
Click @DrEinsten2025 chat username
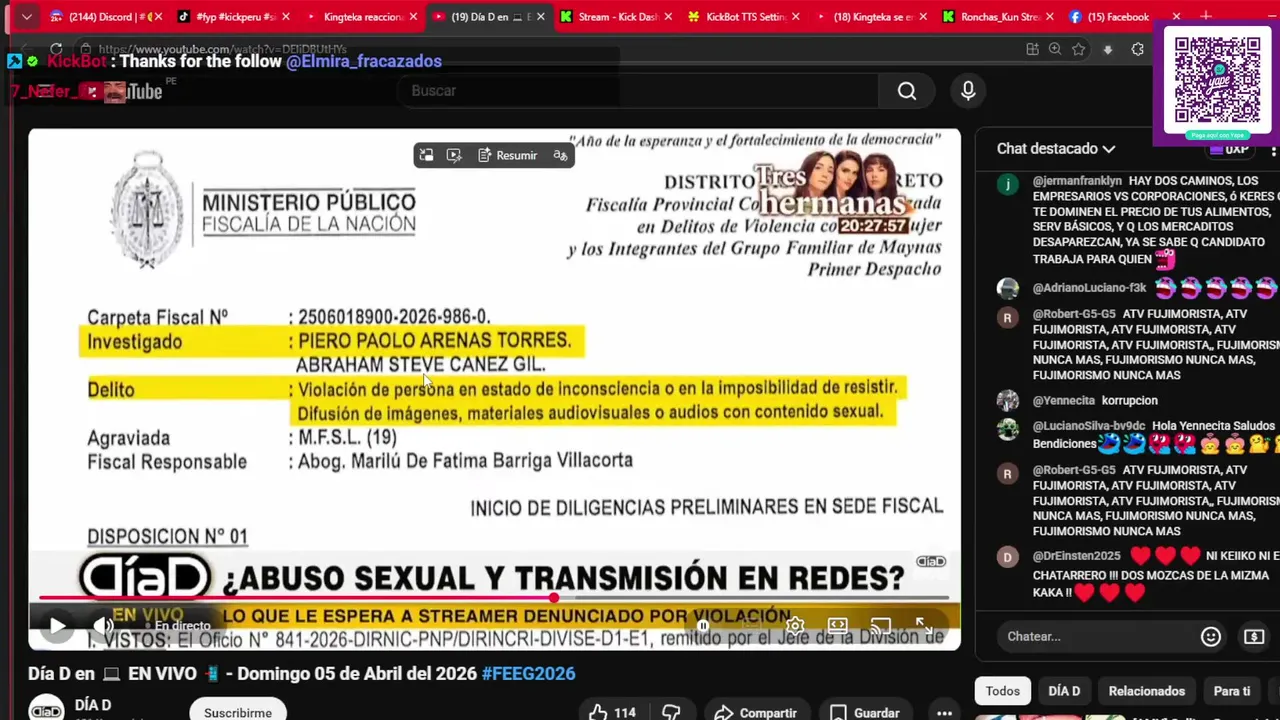click(1076, 556)
